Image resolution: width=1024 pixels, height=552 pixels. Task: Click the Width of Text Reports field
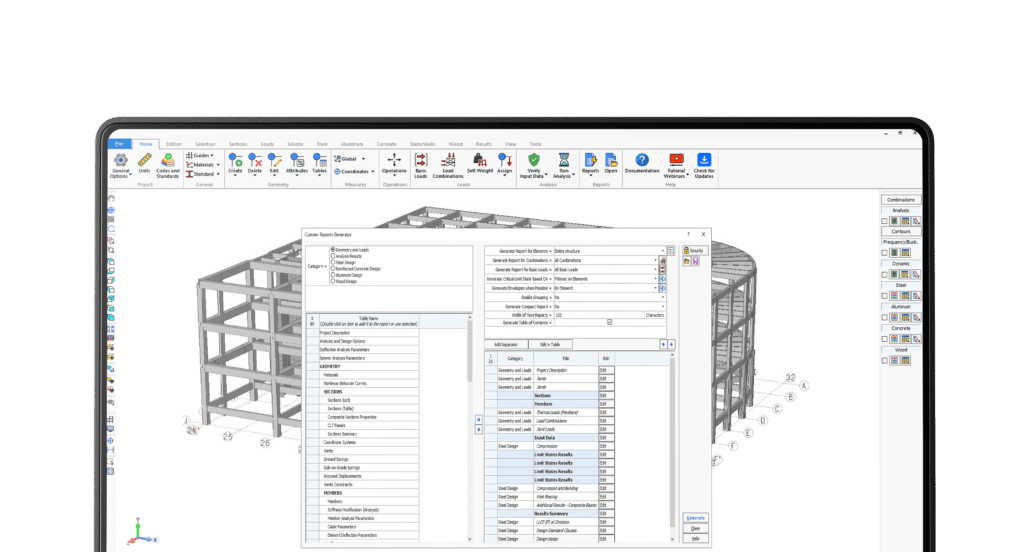pos(599,315)
